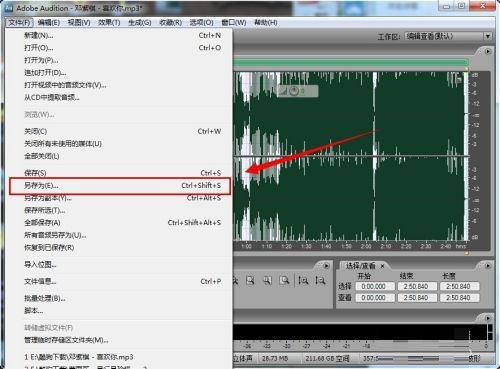500x369 pixels.
Task: Choose 另存为(E)... menu entry
Action: 120,186
